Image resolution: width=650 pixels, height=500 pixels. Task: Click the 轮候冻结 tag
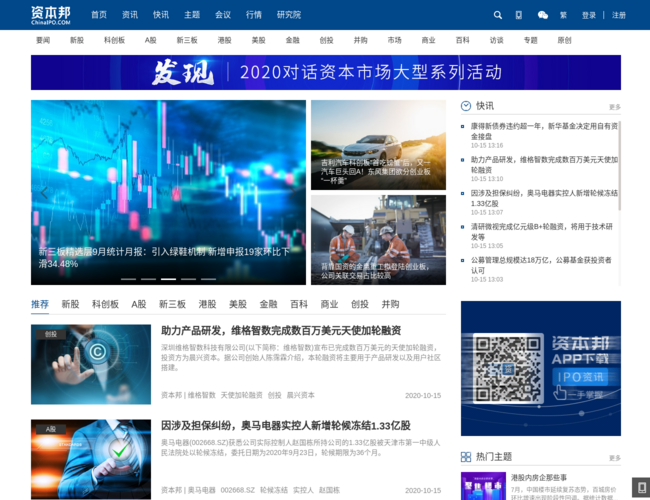[x=274, y=490]
